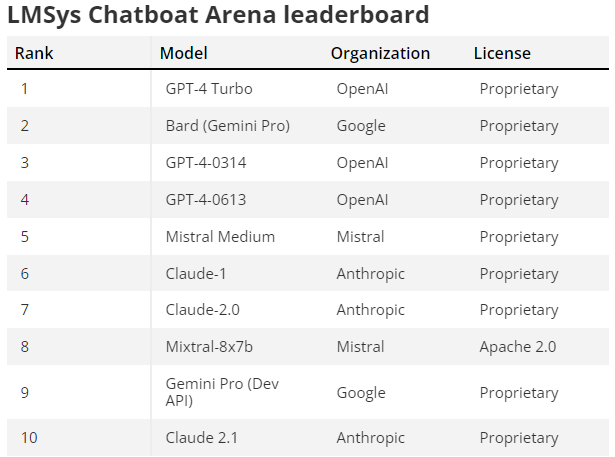Select the Mixtral-8x7b model cell
The height and width of the screenshot is (457, 615).
click(209, 346)
